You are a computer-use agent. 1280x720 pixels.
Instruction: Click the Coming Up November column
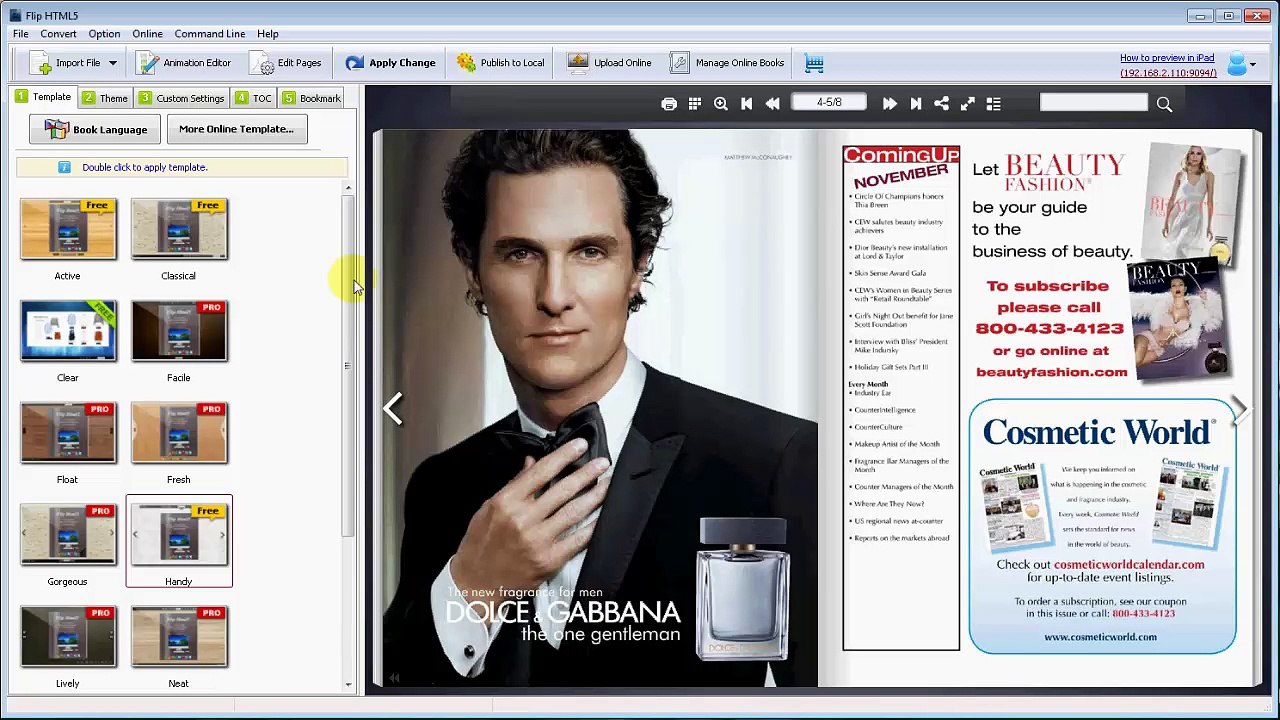pos(901,398)
